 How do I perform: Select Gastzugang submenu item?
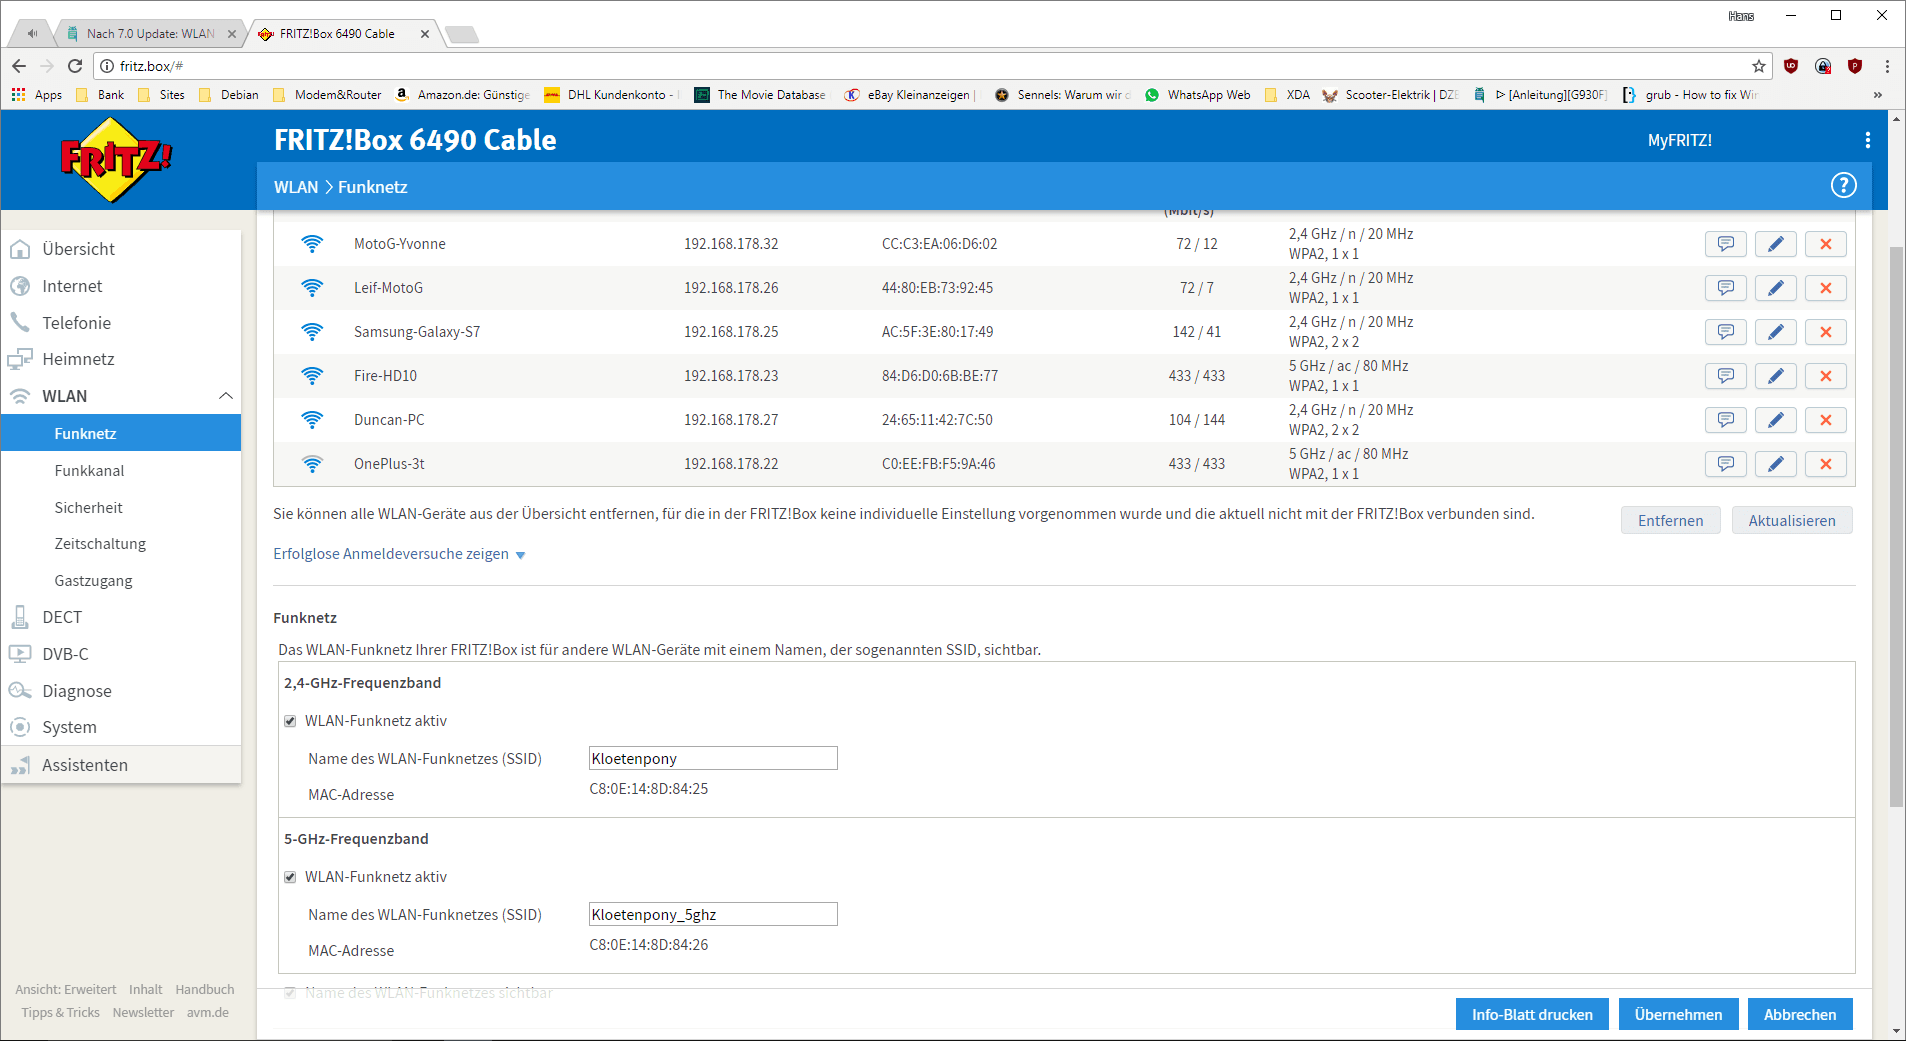coord(121,581)
